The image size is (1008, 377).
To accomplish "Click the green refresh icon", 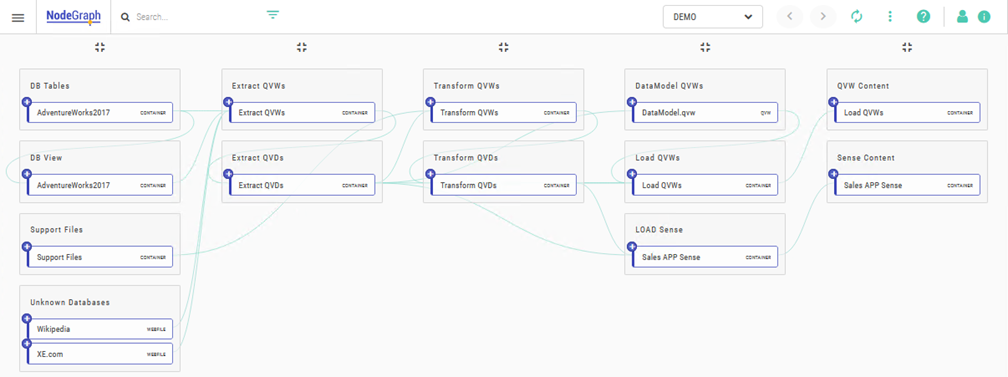I will click(856, 17).
